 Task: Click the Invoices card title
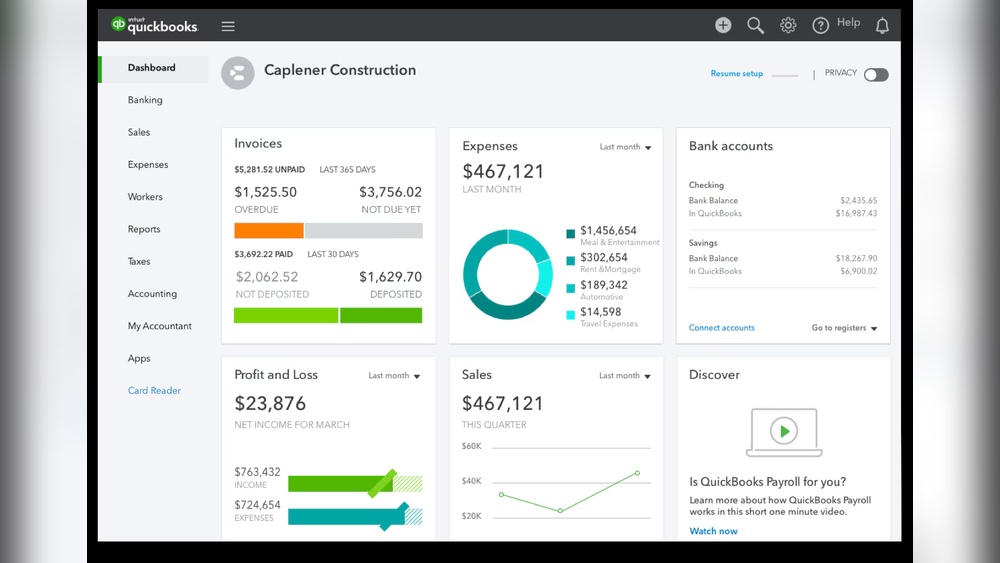(258, 143)
